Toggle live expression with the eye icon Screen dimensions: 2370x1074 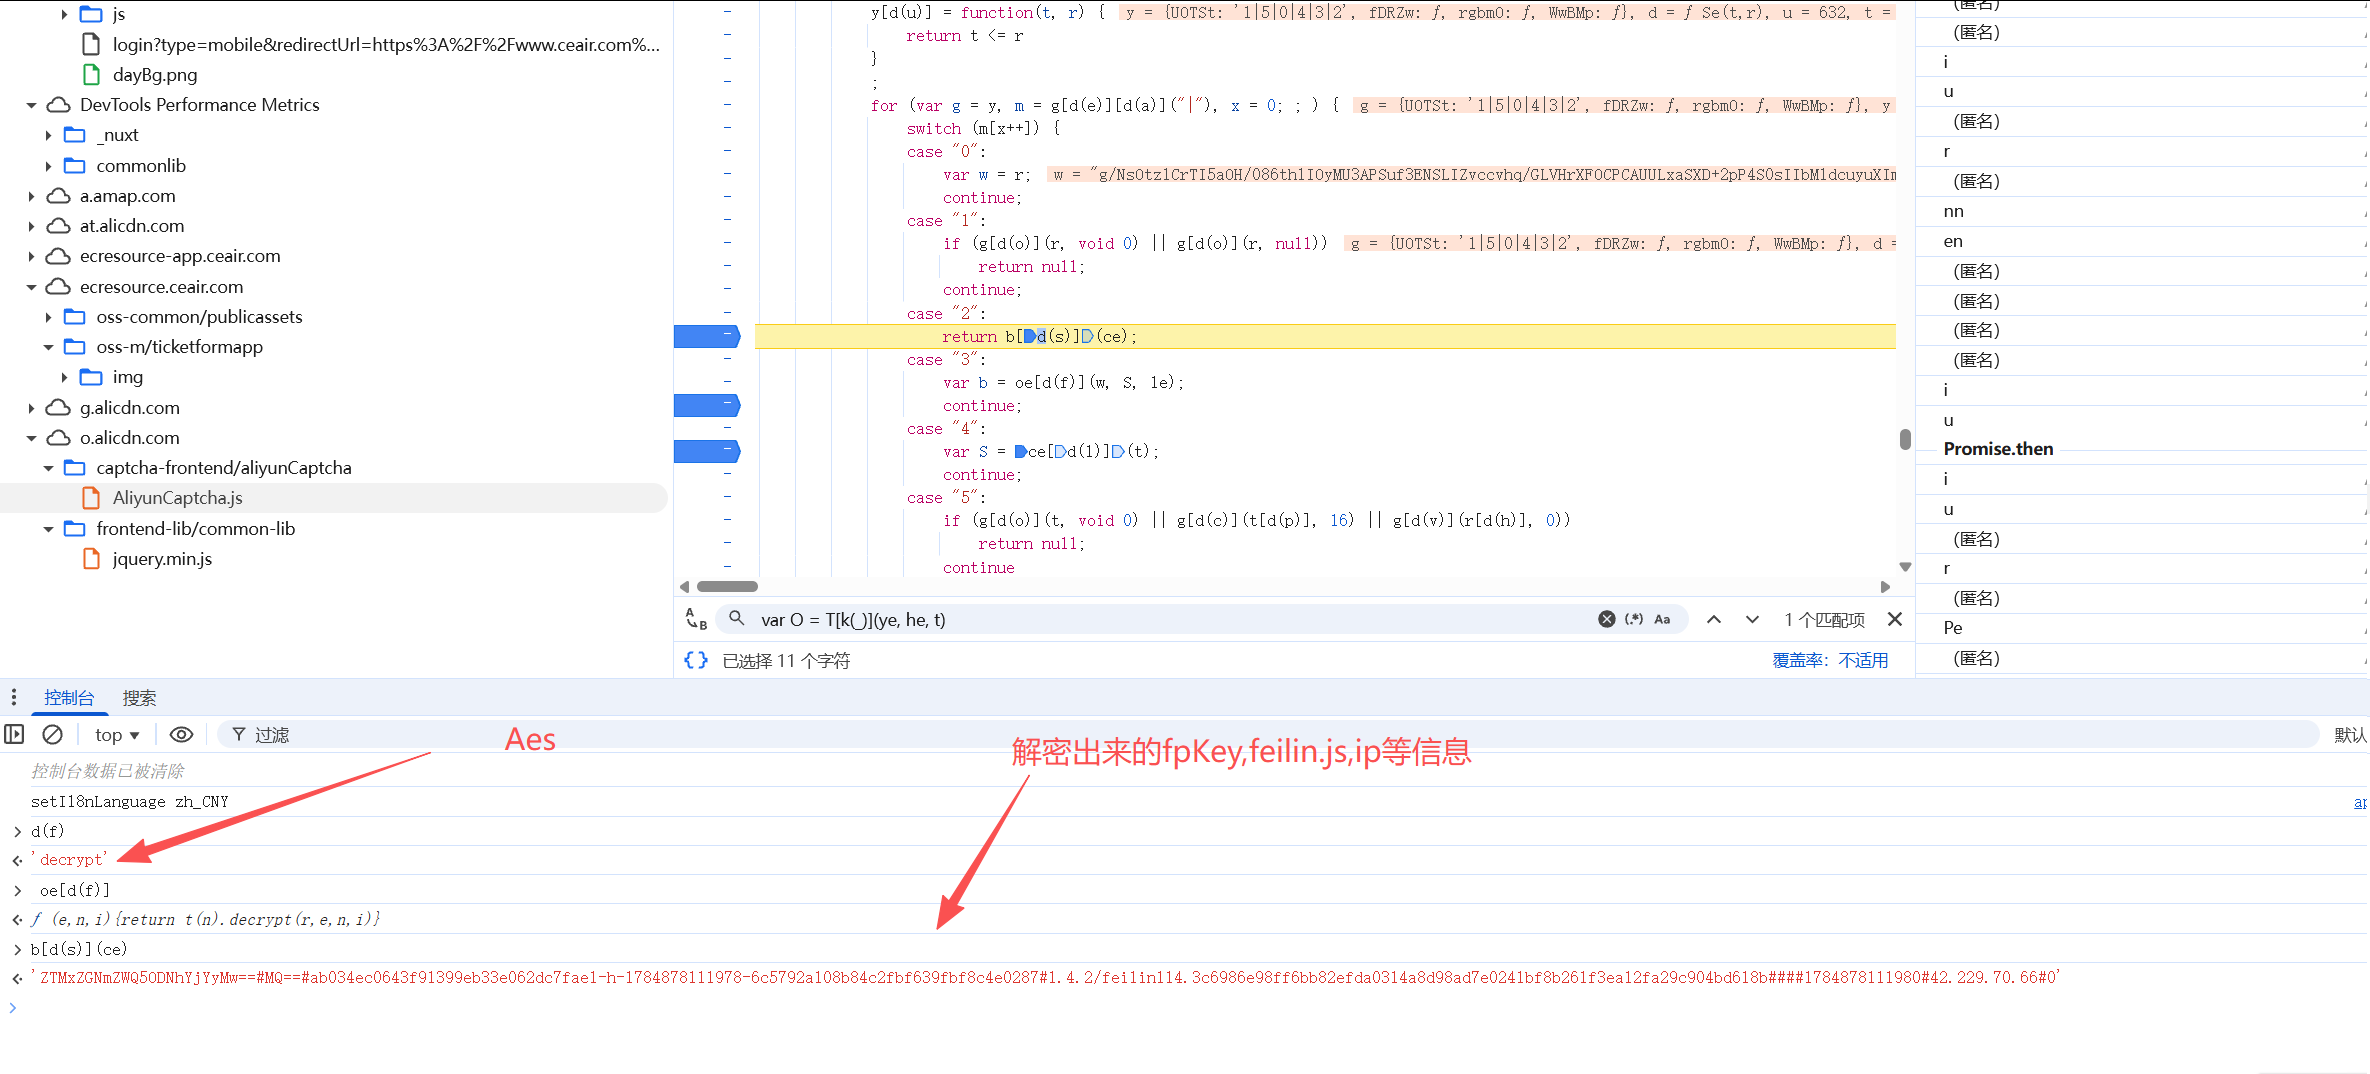181,735
